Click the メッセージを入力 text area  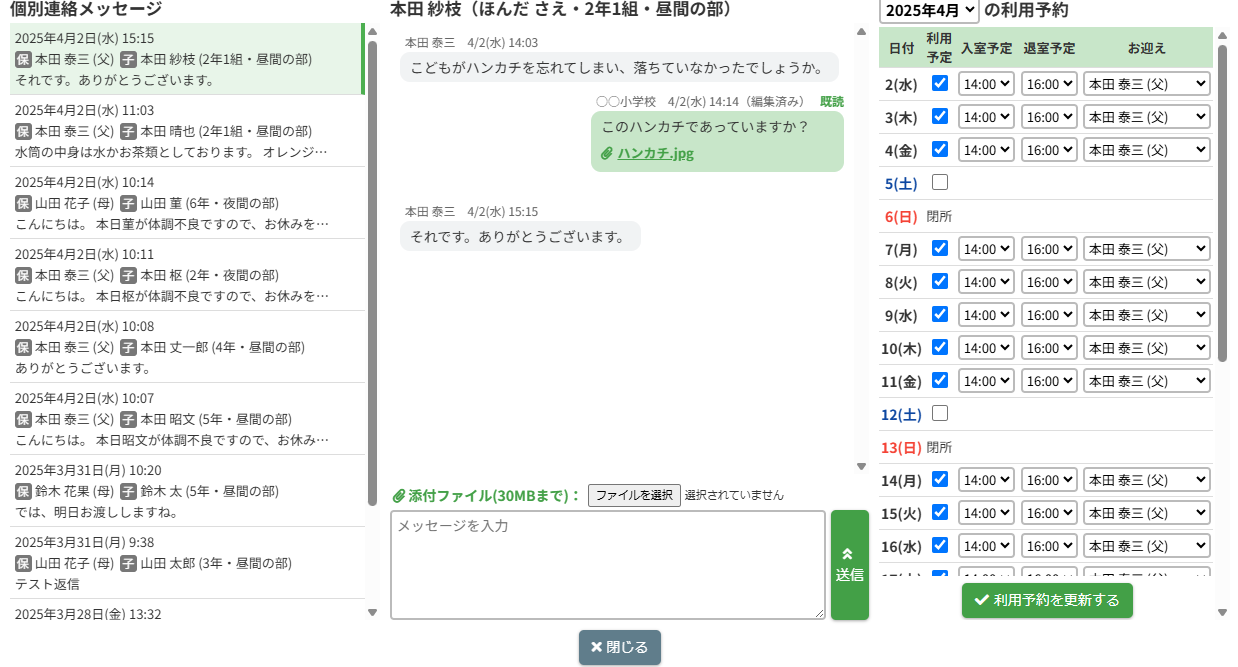tap(607, 565)
